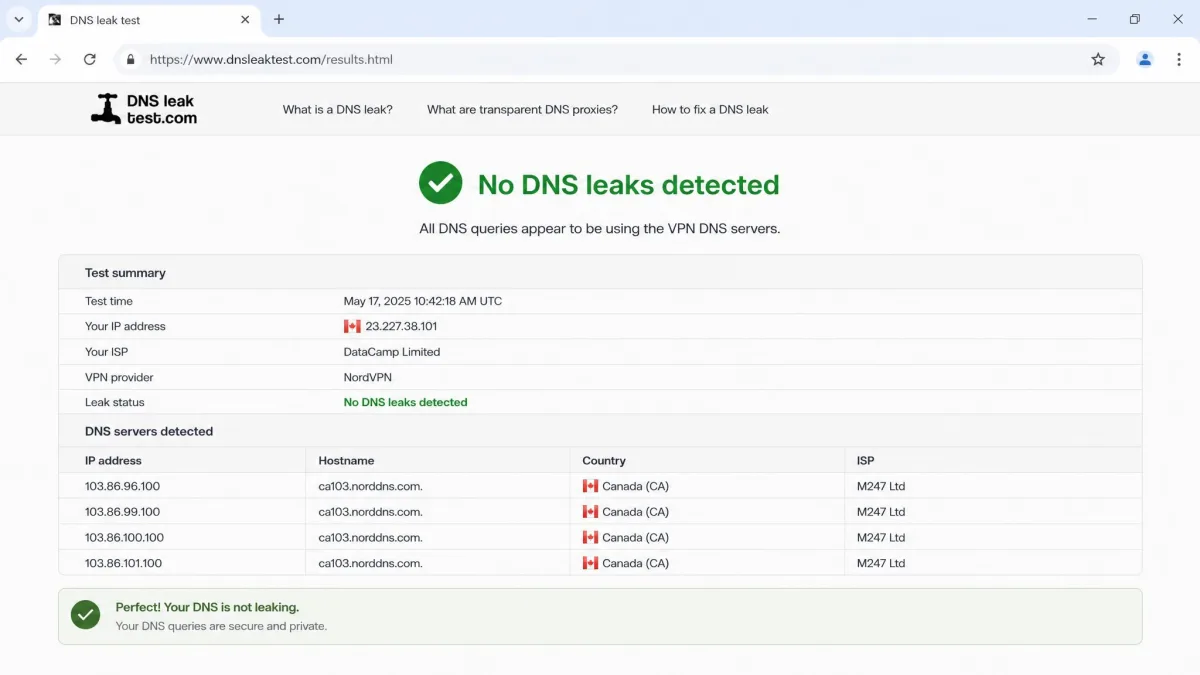Click 'Perfect! Your DNS is not leaking.' message
The height and width of the screenshot is (675, 1200).
[x=207, y=607]
